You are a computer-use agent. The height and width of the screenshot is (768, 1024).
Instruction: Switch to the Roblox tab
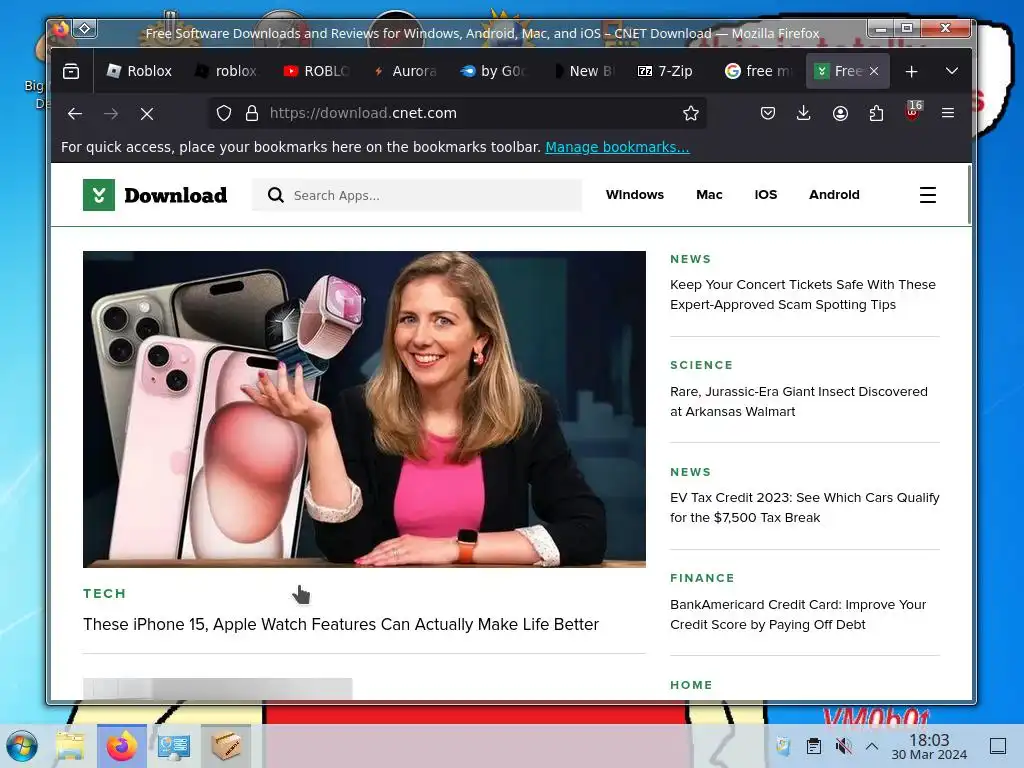pos(140,71)
